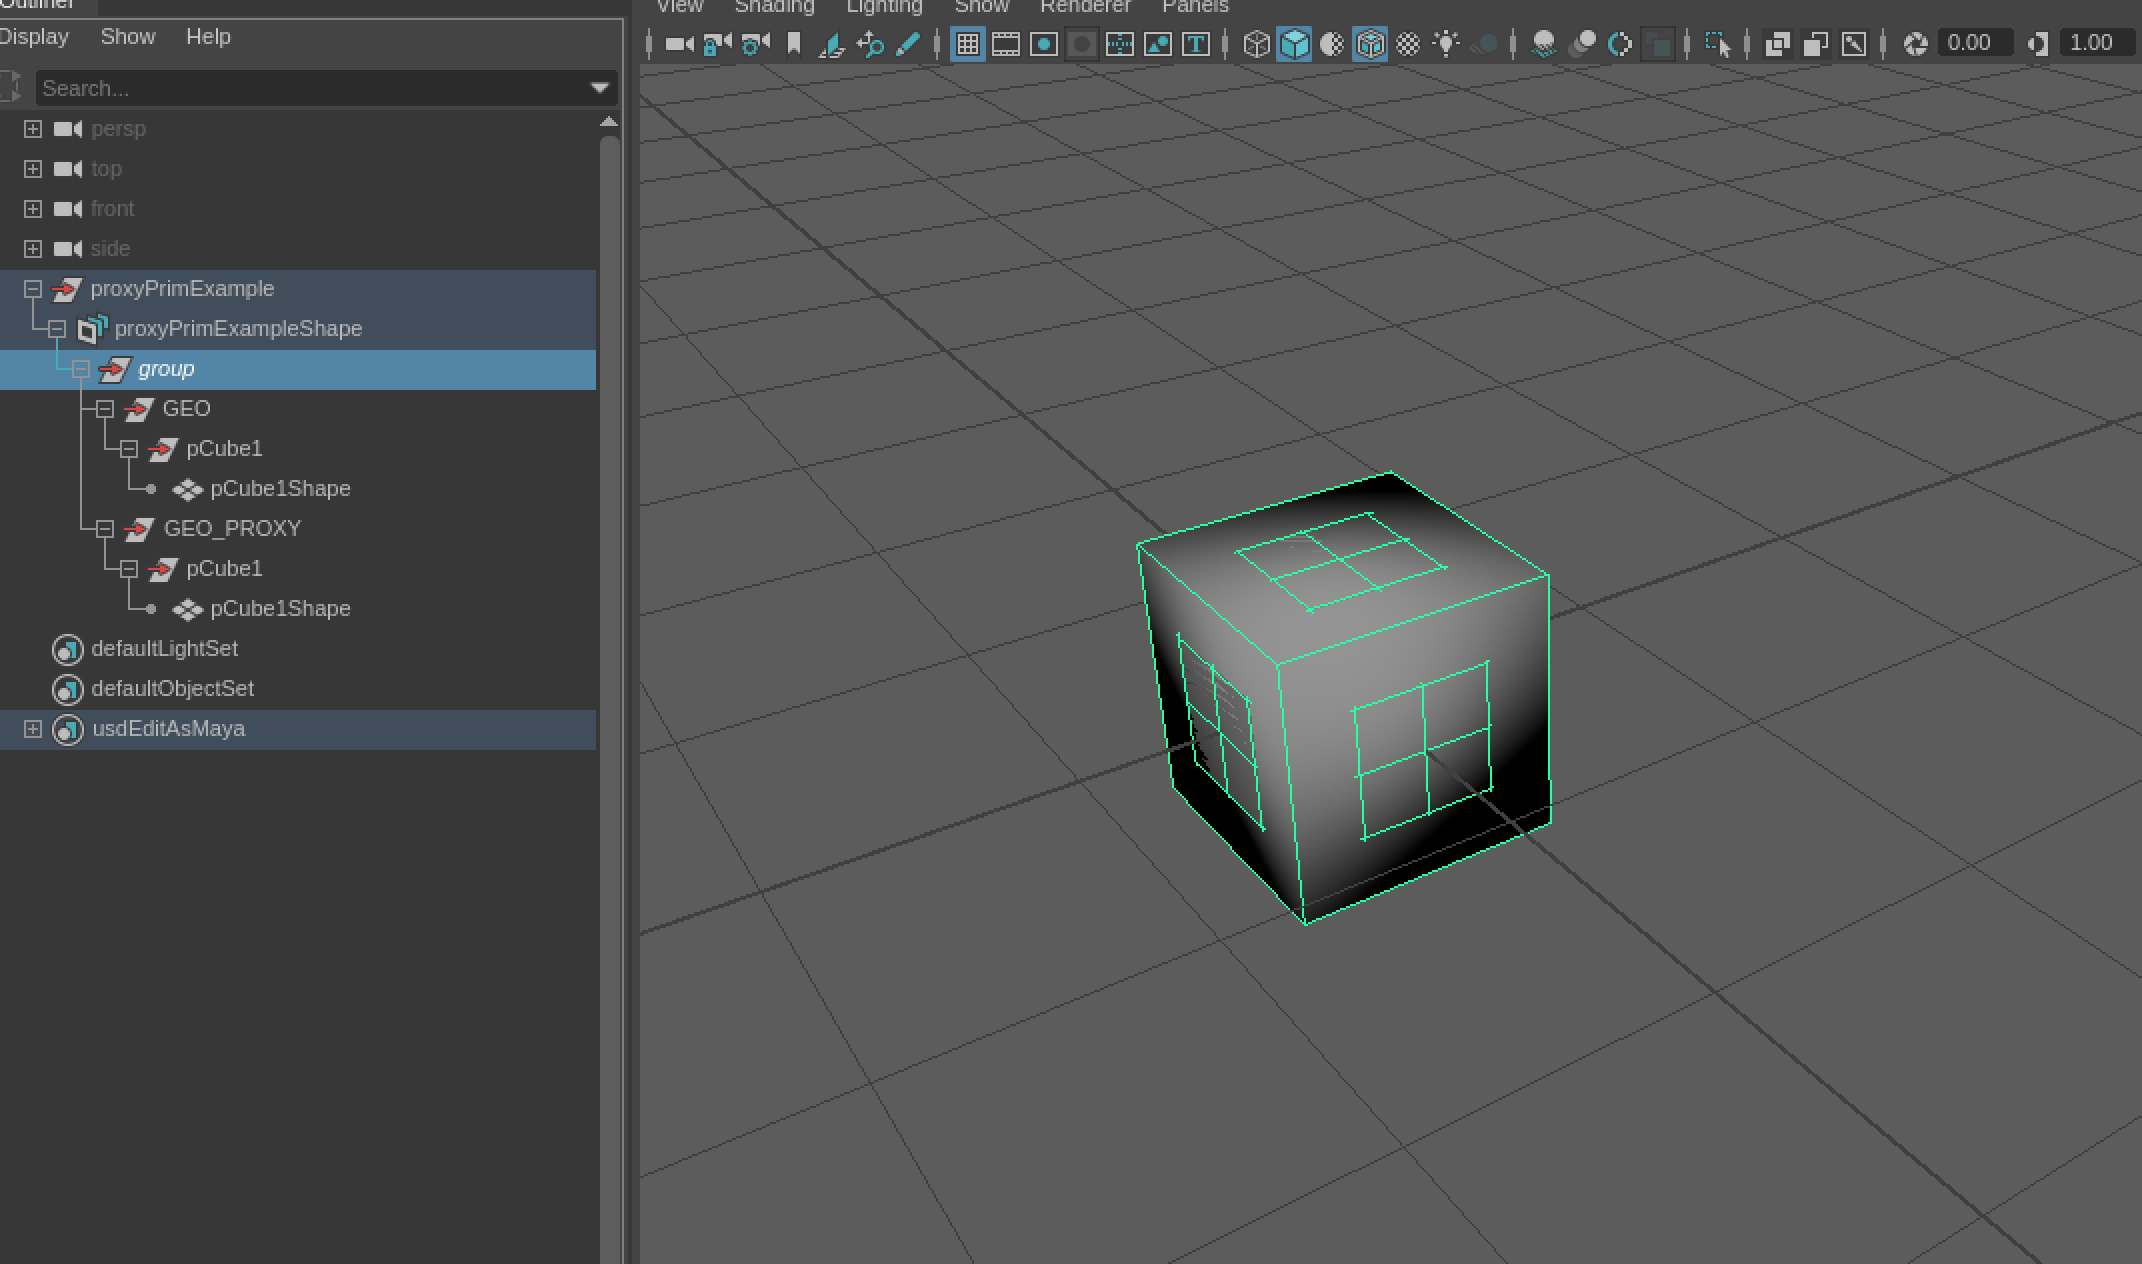Expand the usdEditAsMaya set

click(33, 729)
